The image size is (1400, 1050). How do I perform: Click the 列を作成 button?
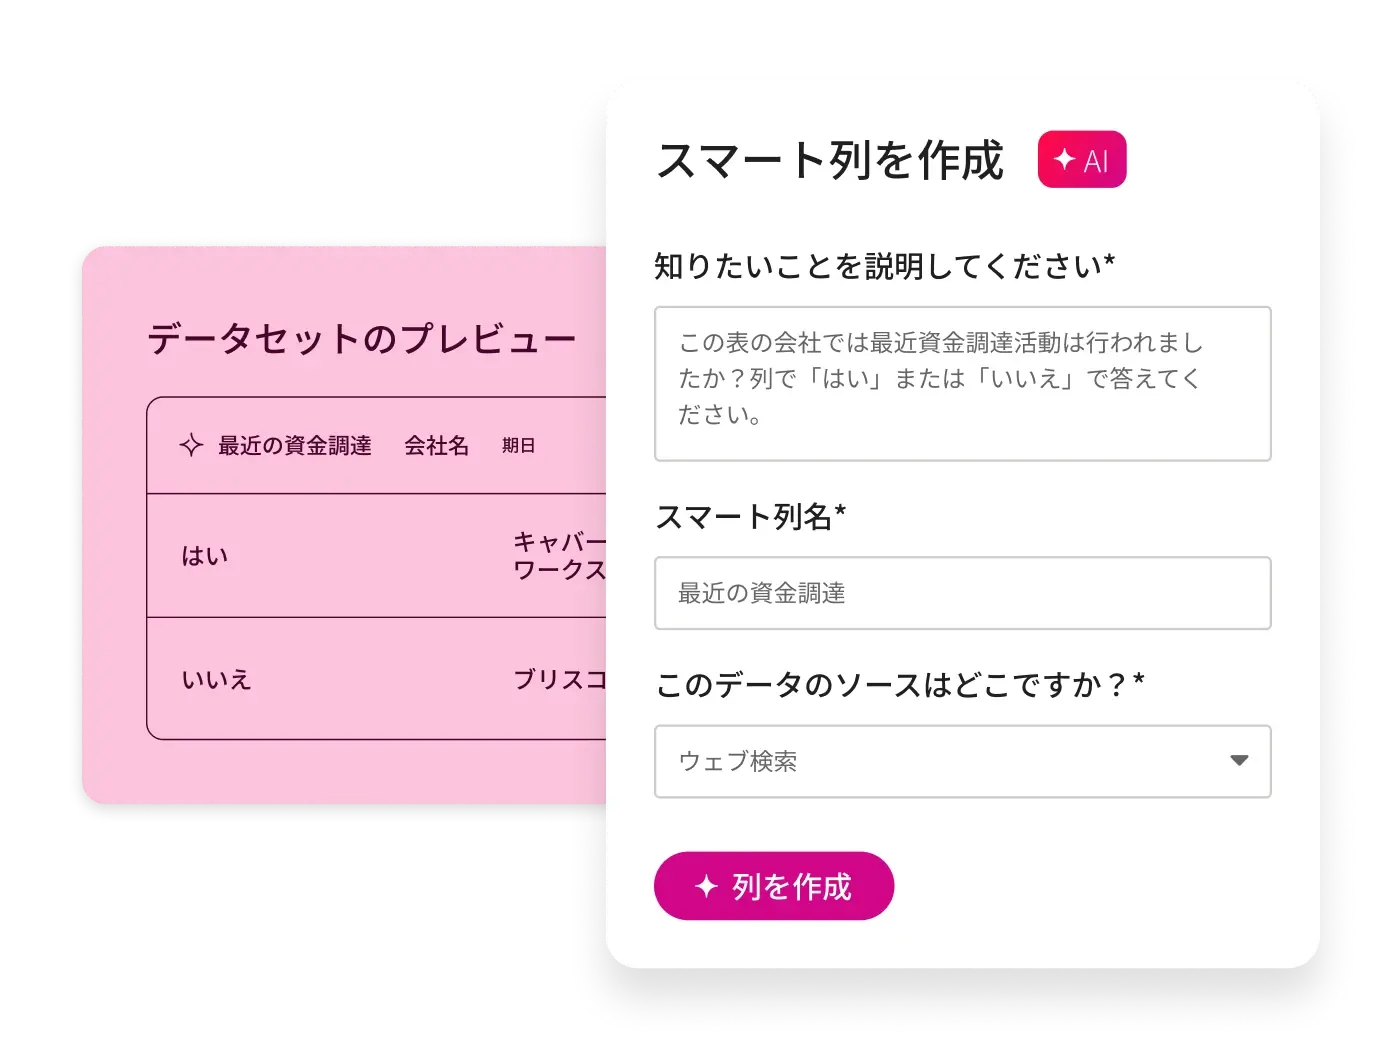(x=773, y=886)
